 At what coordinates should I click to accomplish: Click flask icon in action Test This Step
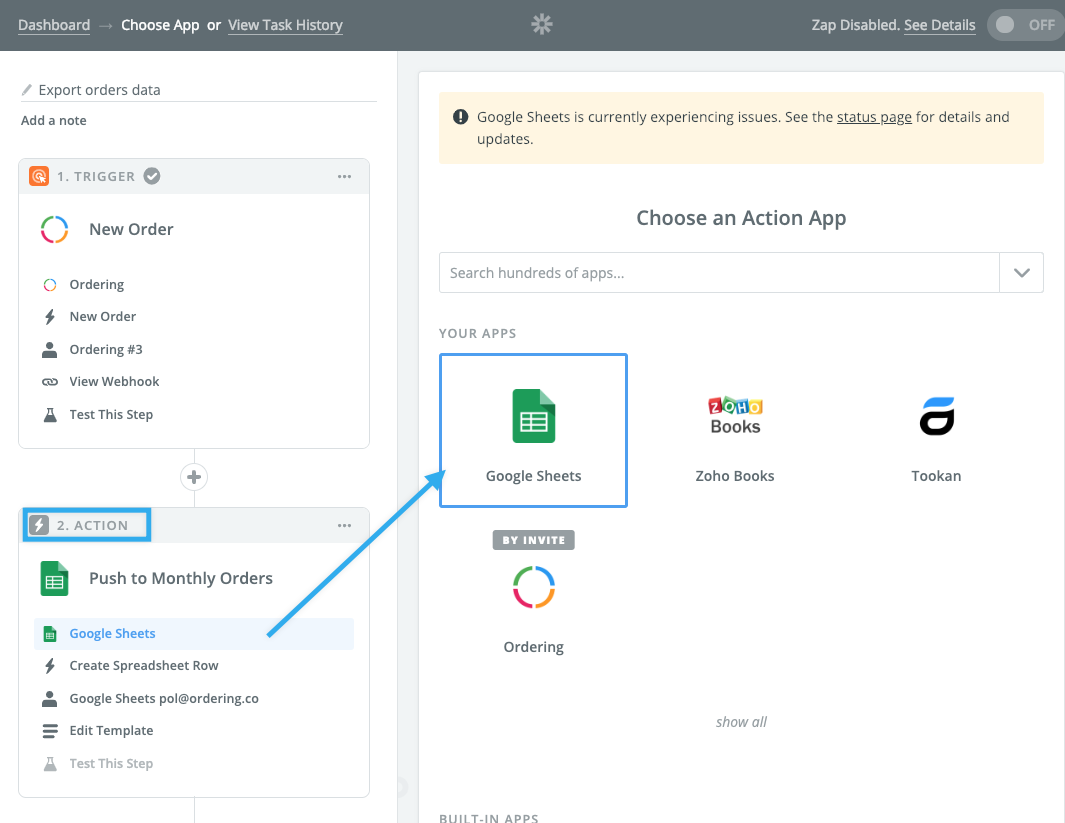tap(50, 763)
